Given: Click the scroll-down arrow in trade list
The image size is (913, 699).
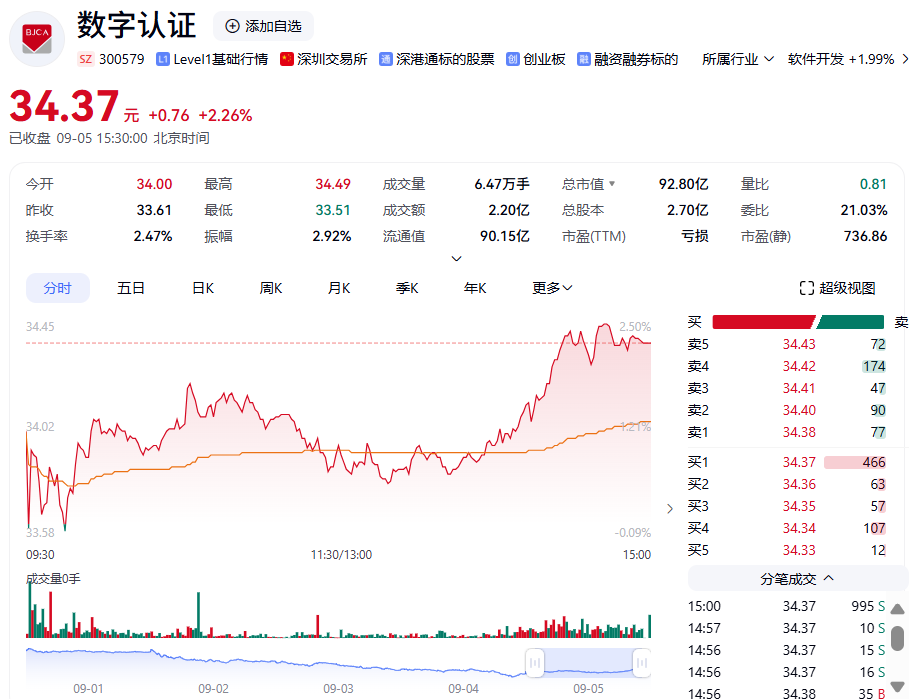Looking at the screenshot, I should [x=898, y=692].
